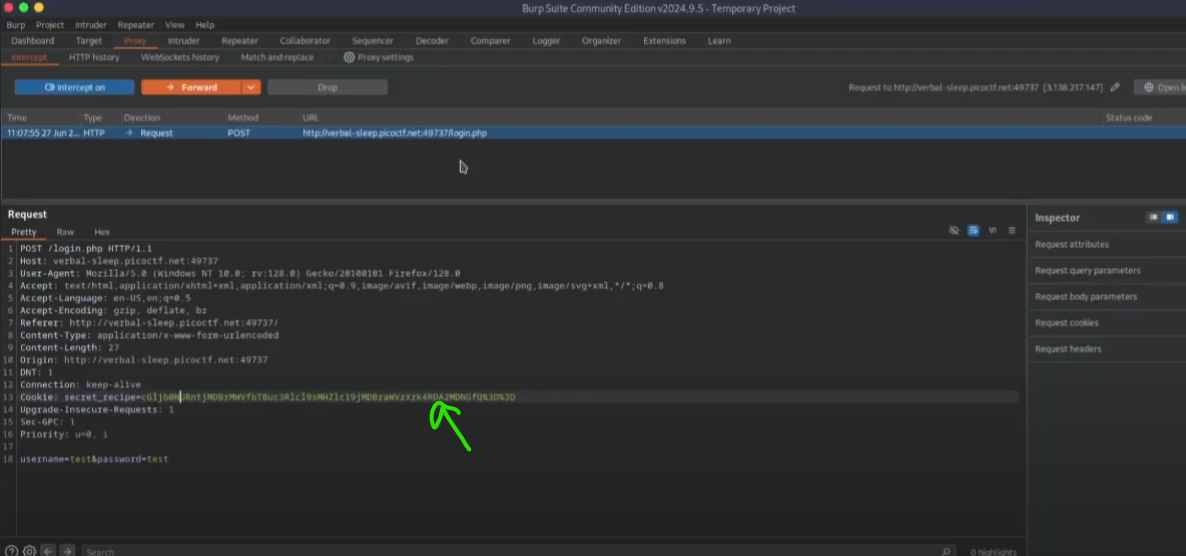This screenshot has width=1186, height=556.
Task: Toggle Intercept on button
Action: tap(74, 88)
